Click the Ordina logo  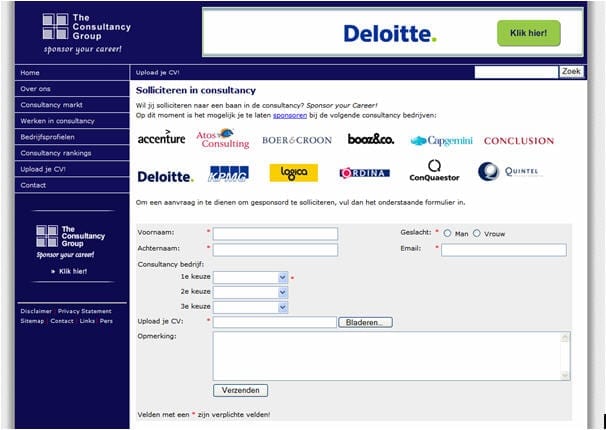click(x=364, y=173)
